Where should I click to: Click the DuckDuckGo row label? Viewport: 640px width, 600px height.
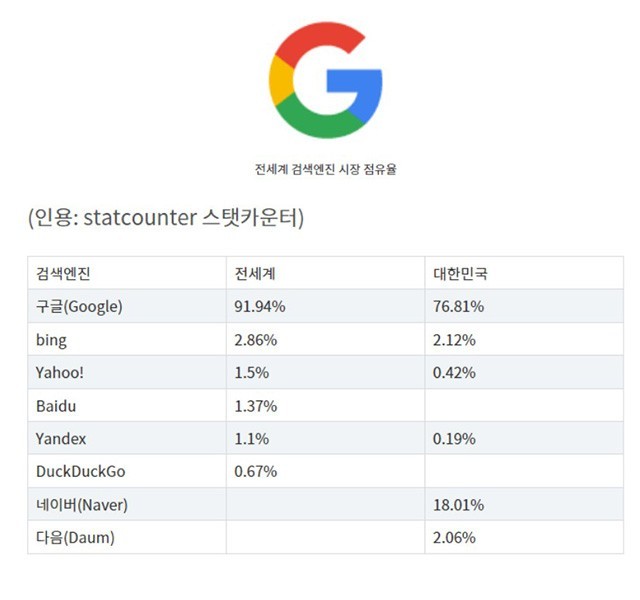[82, 471]
